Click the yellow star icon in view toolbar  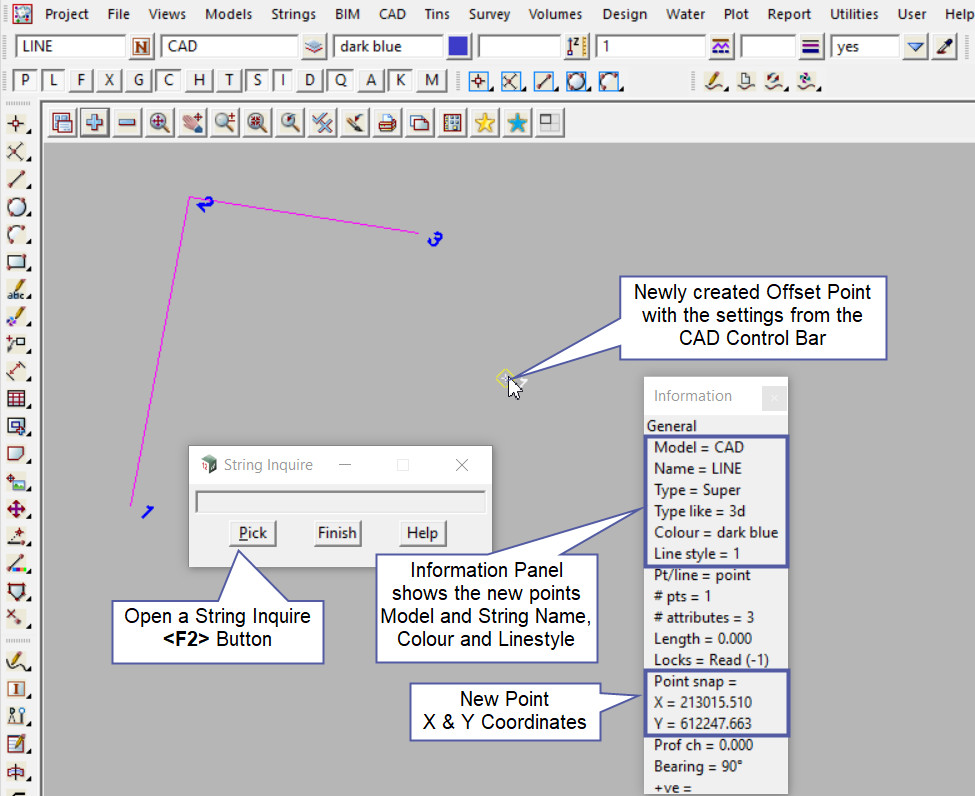(x=485, y=123)
